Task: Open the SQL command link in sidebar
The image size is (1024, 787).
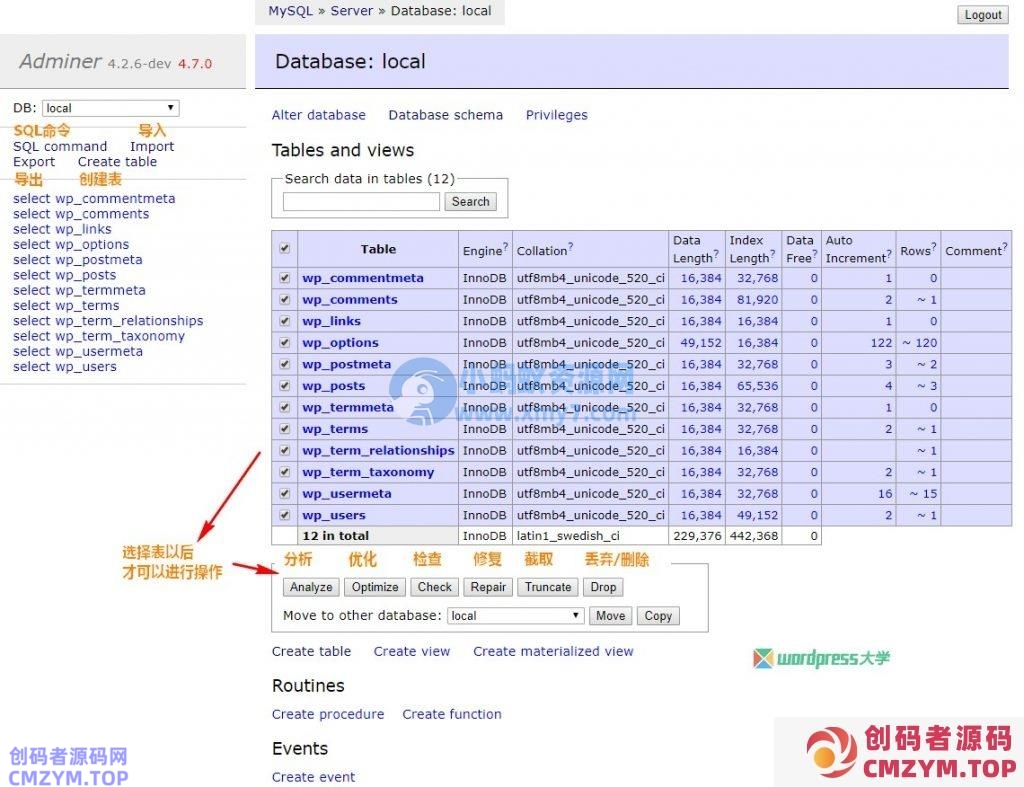Action: click(60, 146)
